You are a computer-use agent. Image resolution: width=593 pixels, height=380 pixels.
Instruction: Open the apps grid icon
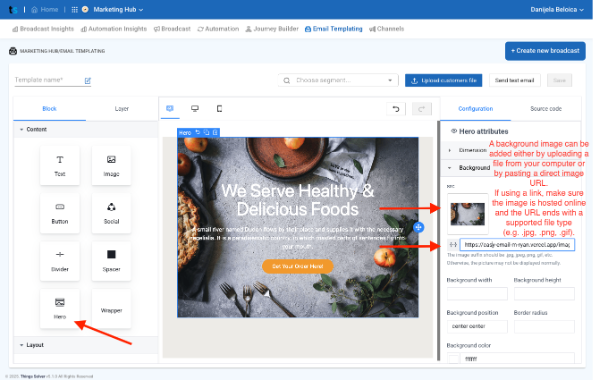pos(75,10)
